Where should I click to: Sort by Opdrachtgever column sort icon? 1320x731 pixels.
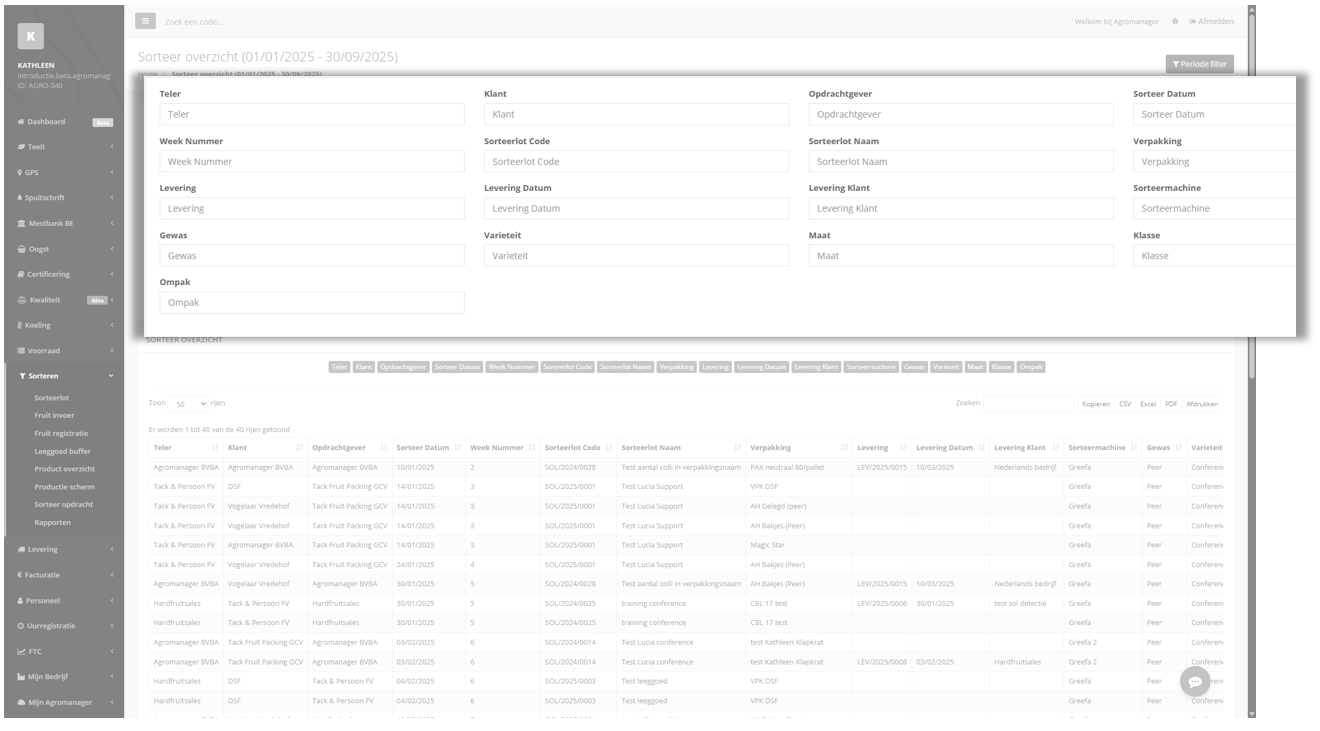pyautogui.click(x=384, y=448)
